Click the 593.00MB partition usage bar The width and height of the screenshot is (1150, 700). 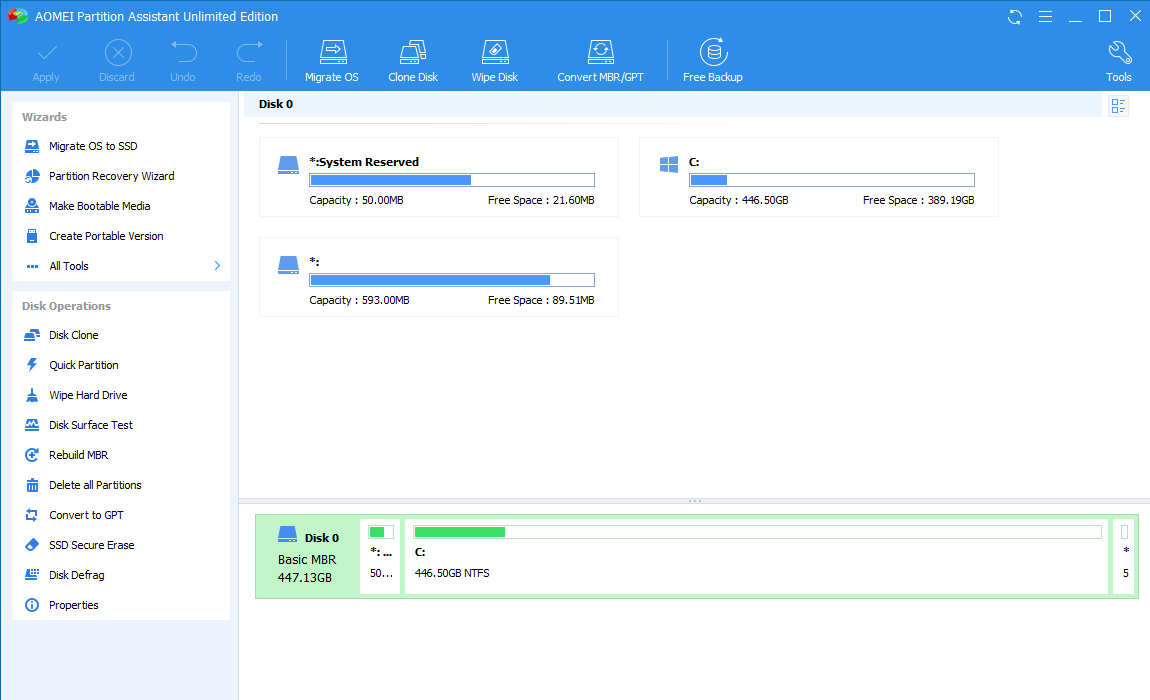click(452, 280)
